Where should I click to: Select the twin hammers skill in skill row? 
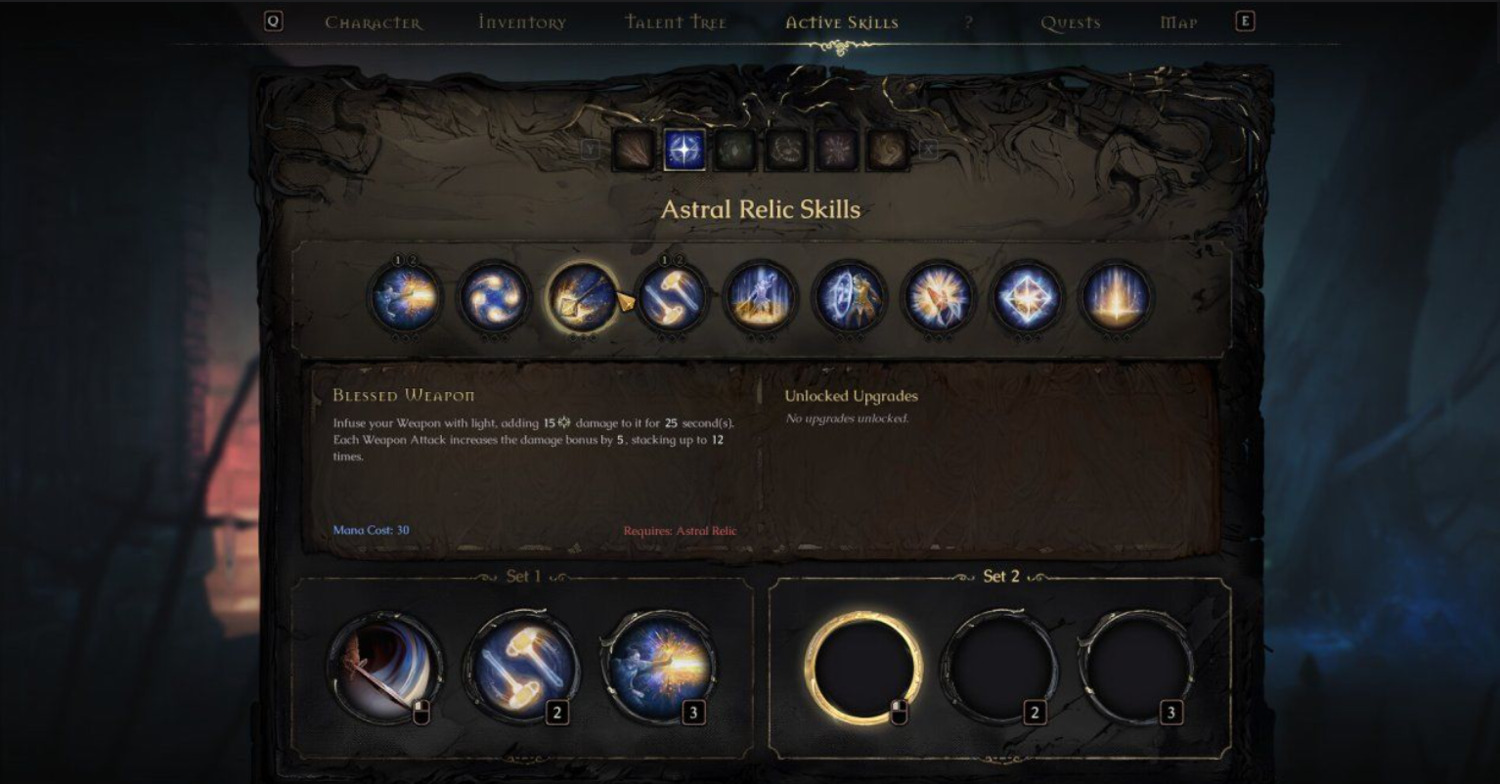coord(672,298)
